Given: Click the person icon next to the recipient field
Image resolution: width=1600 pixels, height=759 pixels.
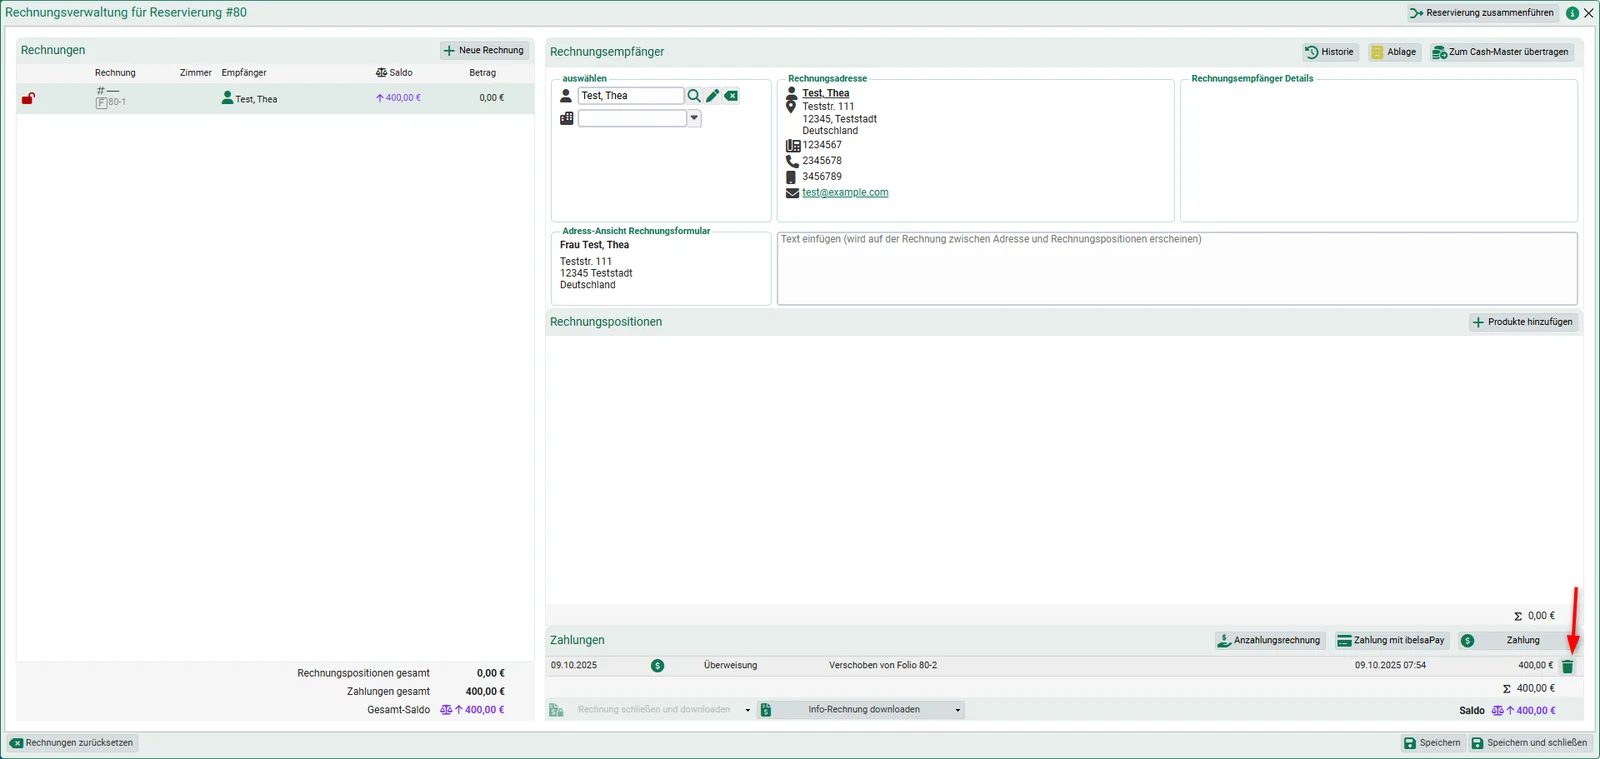Looking at the screenshot, I should click(566, 96).
